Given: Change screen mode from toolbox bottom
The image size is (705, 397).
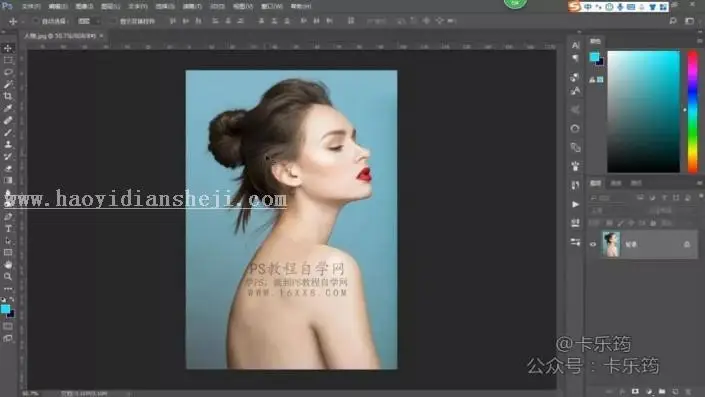Looking at the screenshot, I should point(8,339).
